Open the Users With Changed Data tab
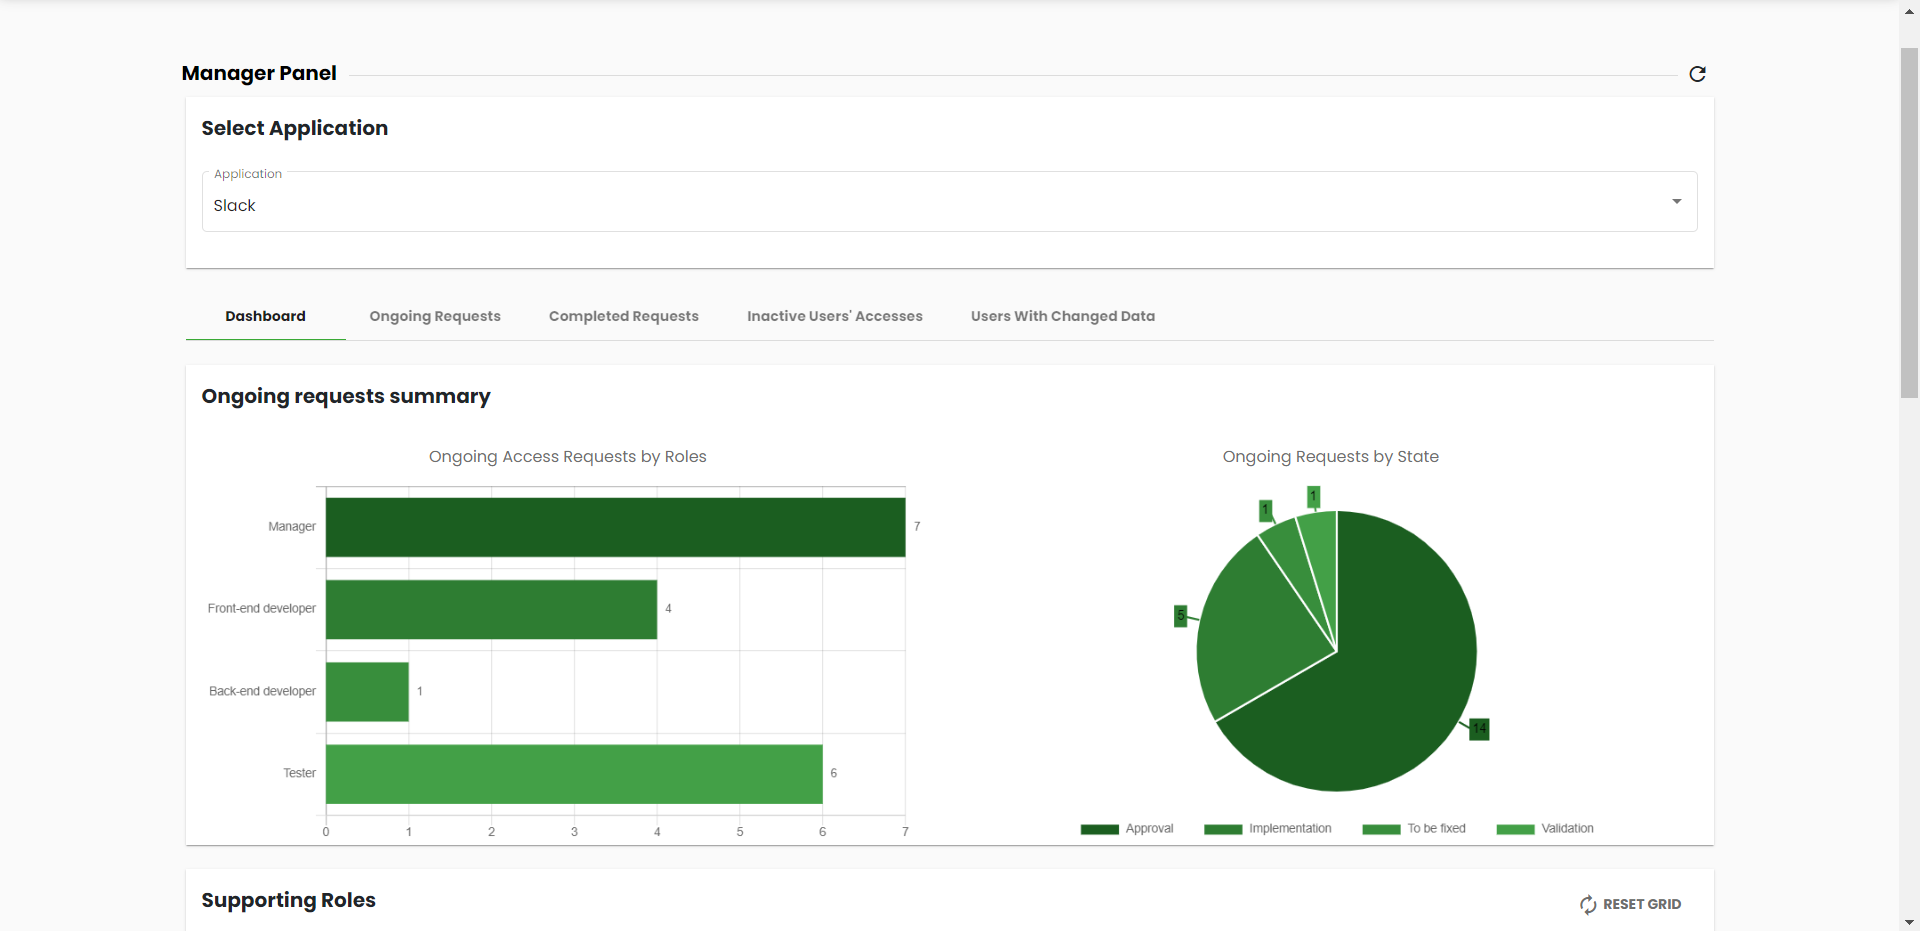The height and width of the screenshot is (931, 1920). [1062, 316]
